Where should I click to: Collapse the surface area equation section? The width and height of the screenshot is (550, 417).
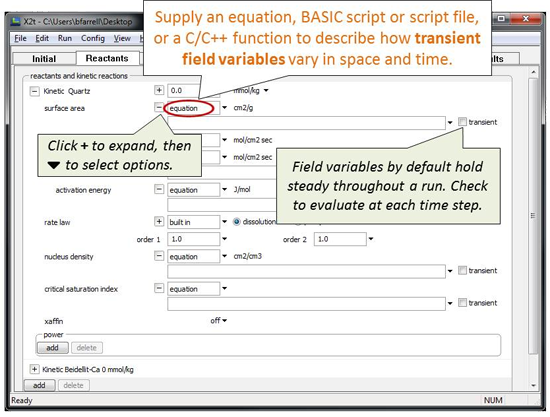159,107
